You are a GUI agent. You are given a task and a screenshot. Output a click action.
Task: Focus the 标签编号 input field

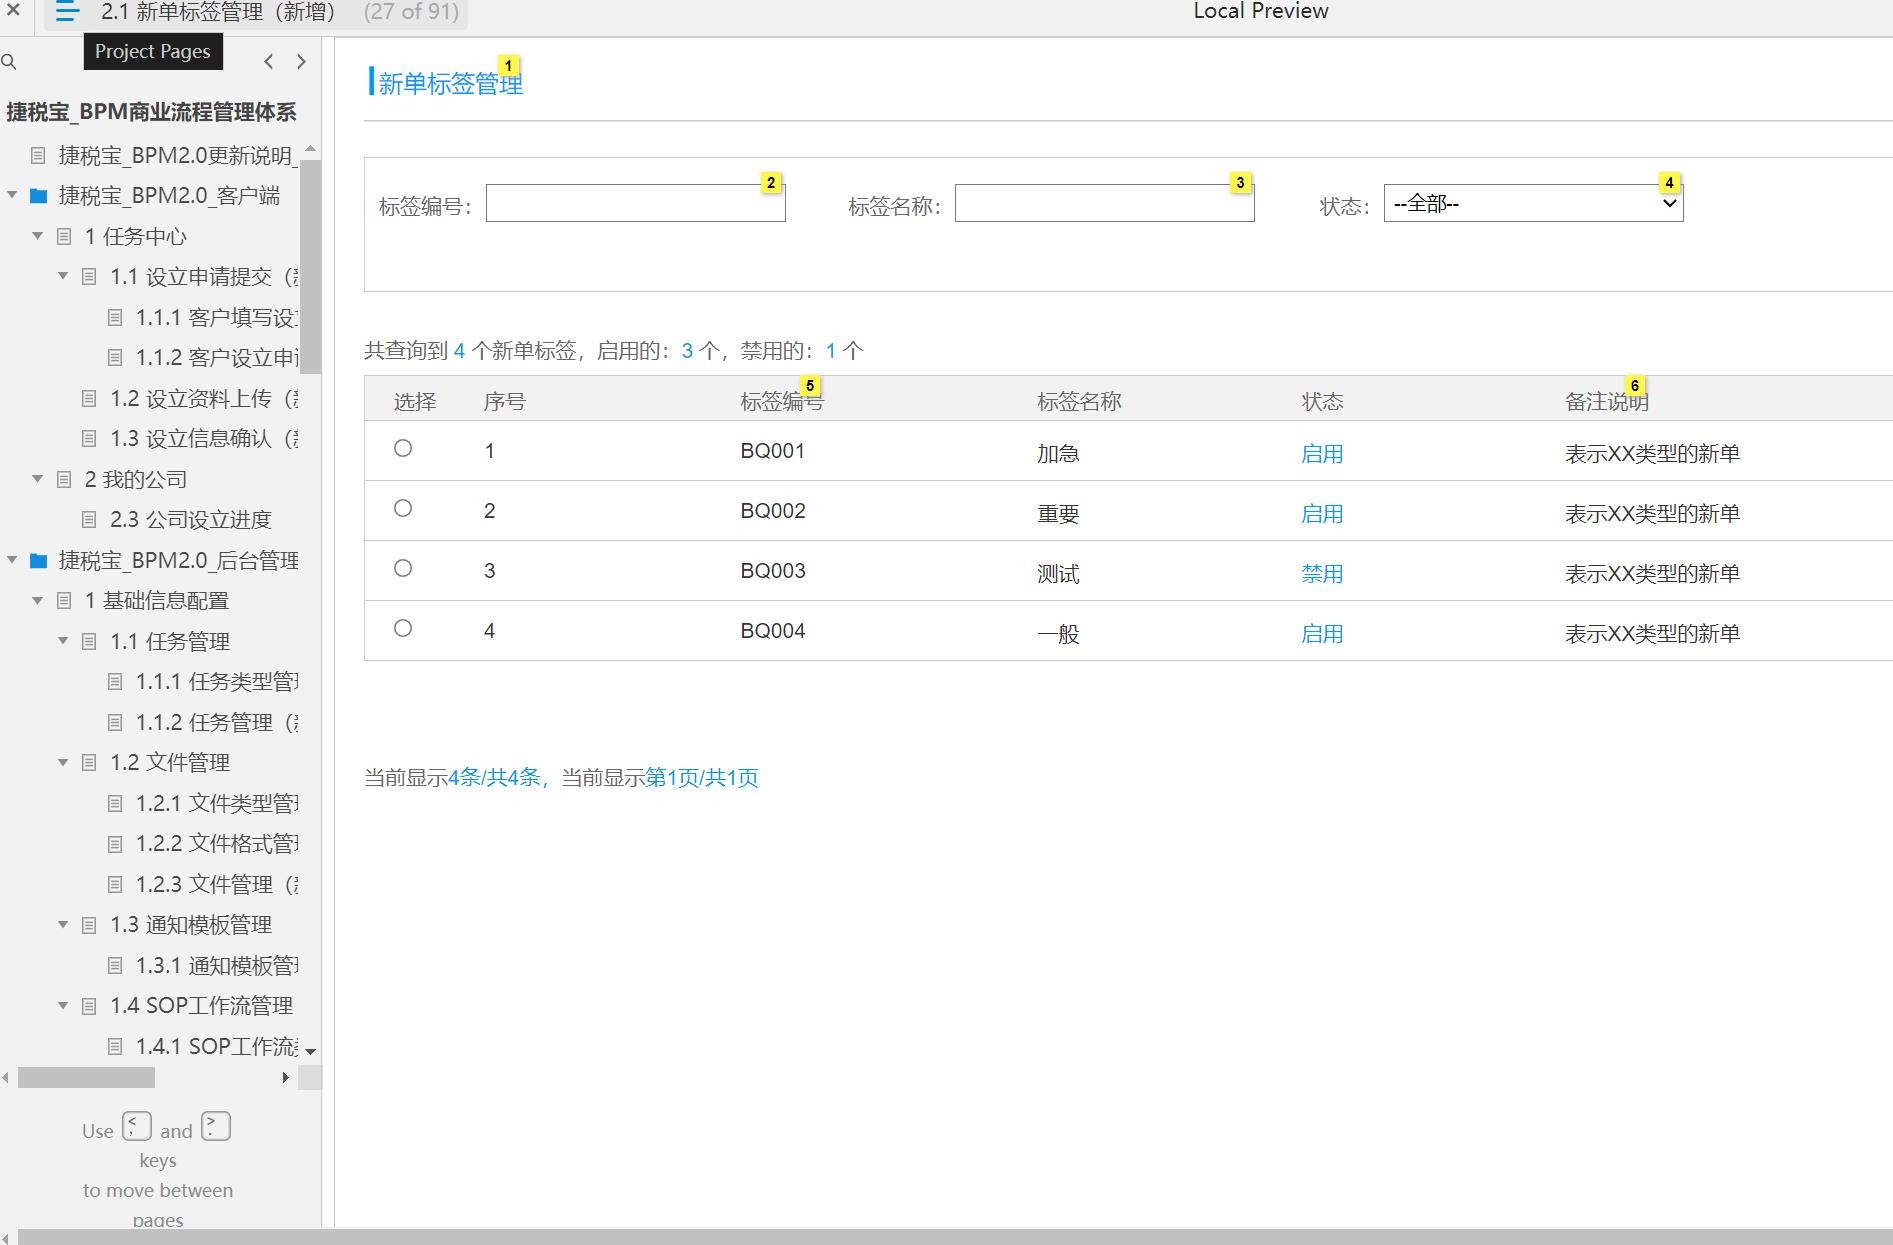coord(635,203)
